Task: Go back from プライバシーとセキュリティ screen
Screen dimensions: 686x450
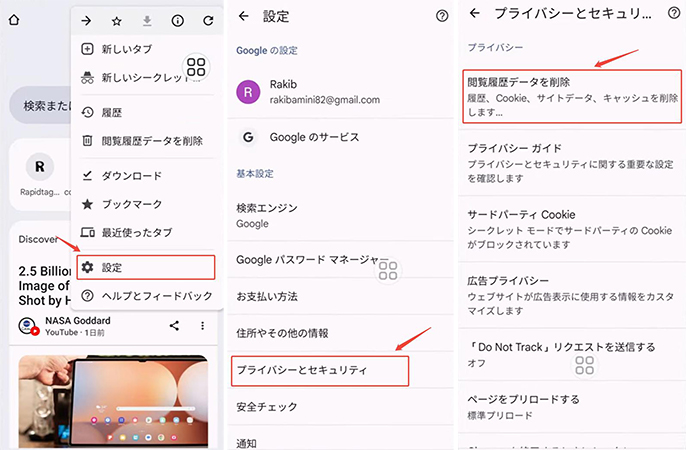Action: pyautogui.click(x=475, y=13)
